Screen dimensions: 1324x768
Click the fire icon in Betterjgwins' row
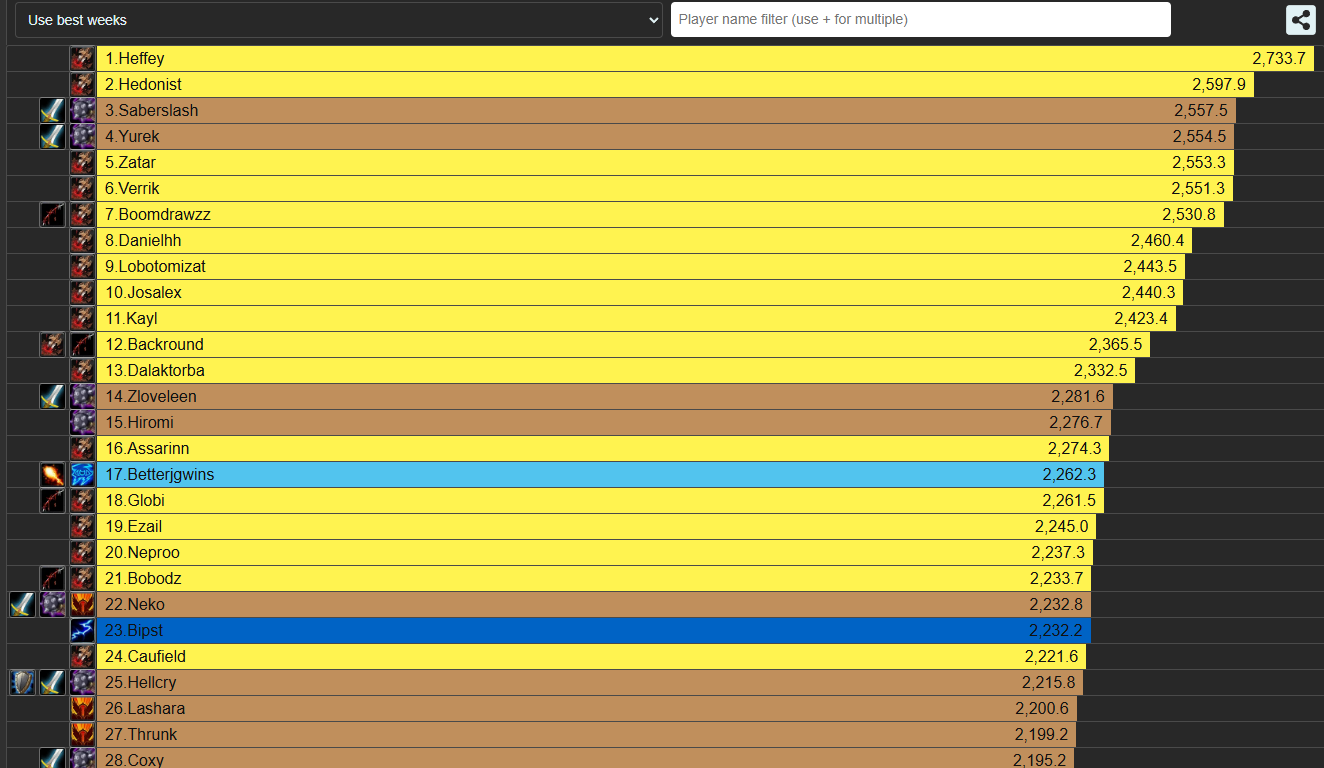(52, 474)
